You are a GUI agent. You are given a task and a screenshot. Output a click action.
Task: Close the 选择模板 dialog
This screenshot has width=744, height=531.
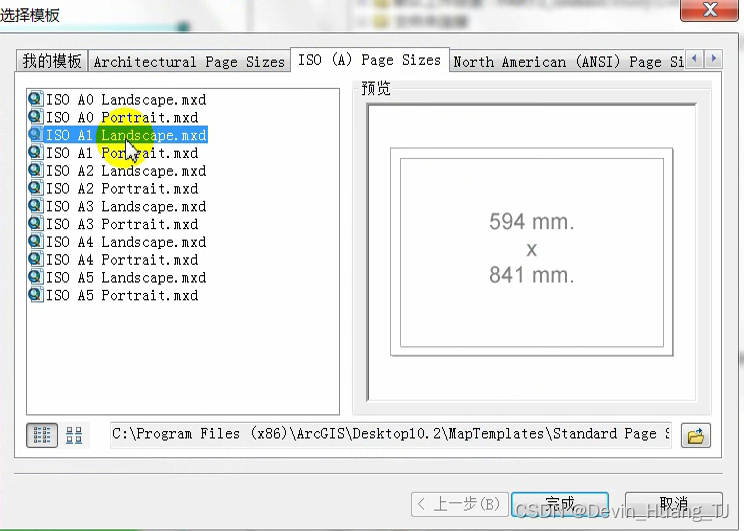[x=709, y=9]
